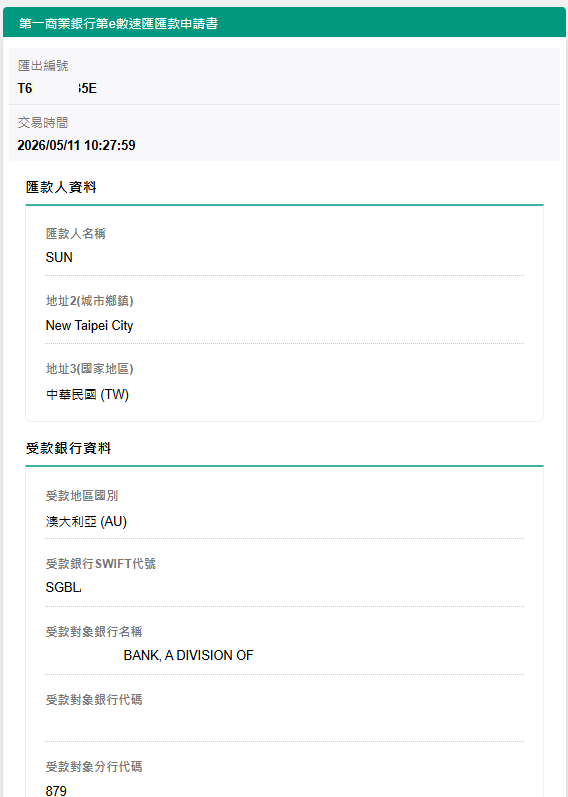Click the empty 受款對象銀行代碼 field

point(284,724)
